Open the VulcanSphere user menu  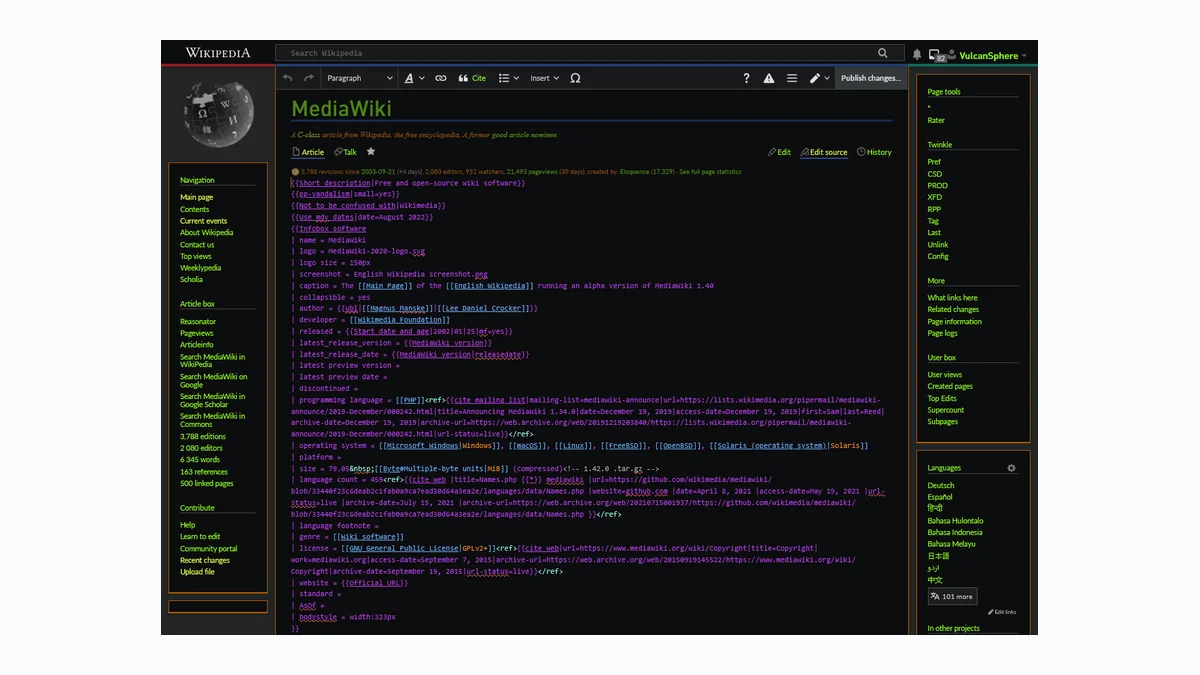992,56
